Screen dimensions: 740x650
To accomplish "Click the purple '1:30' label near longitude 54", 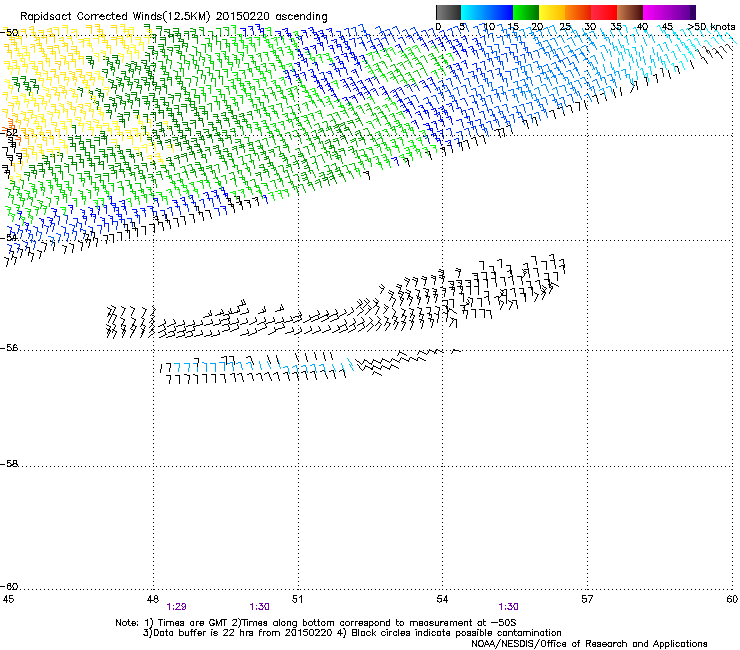I will point(508,607).
